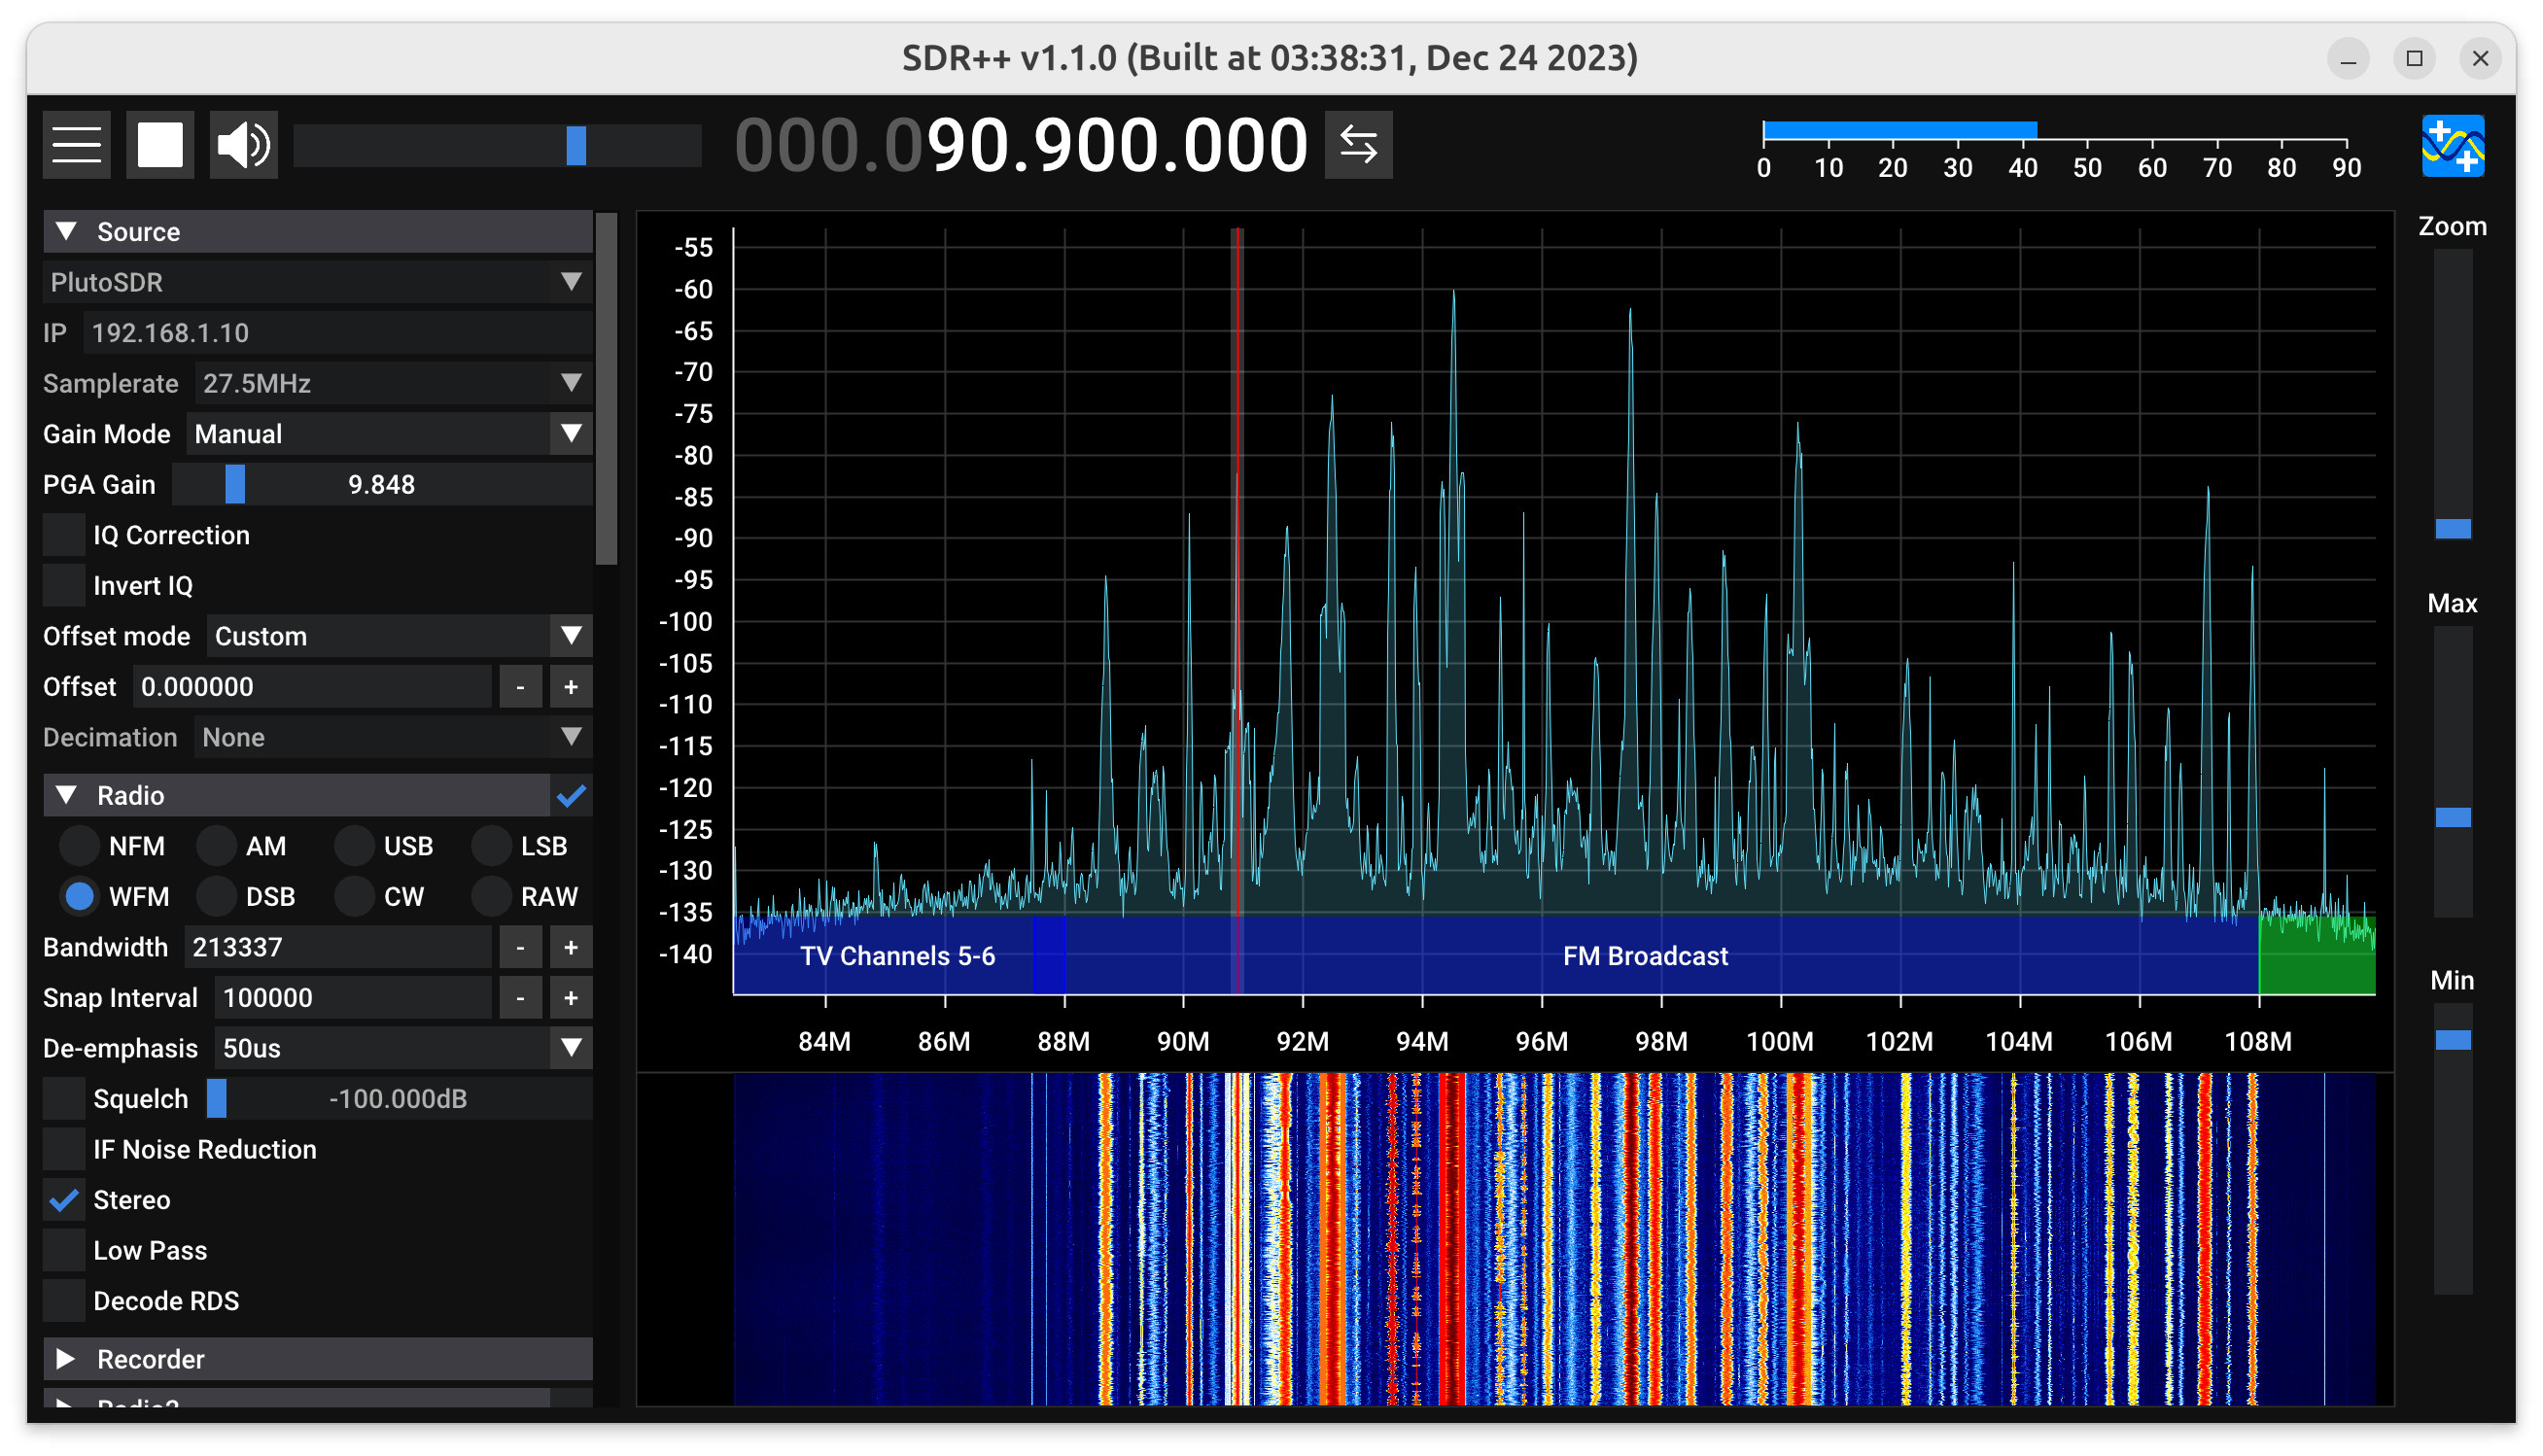Enable the Decode RDS checkbox
The width and height of the screenshot is (2543, 1456).
(64, 1301)
